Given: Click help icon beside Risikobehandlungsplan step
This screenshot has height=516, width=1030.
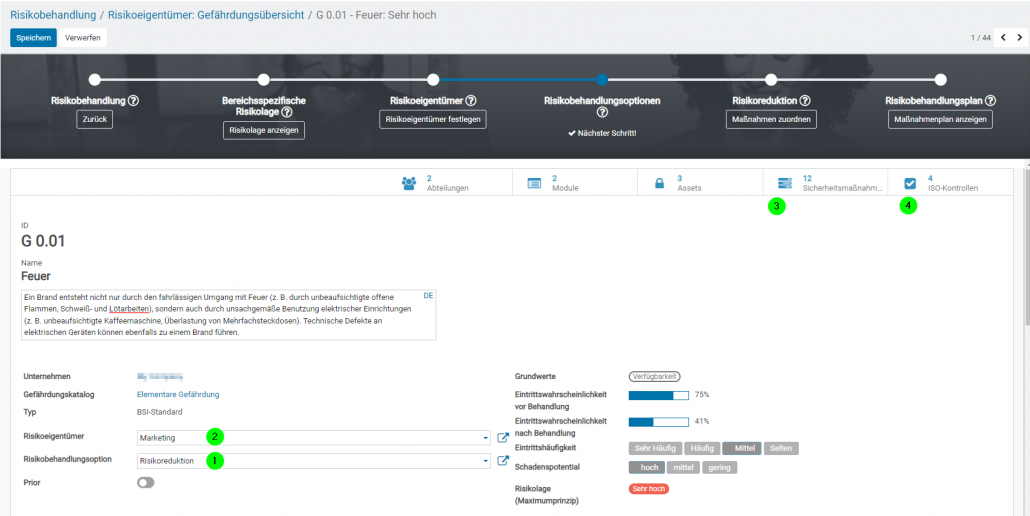Looking at the screenshot, I should tap(991, 101).
